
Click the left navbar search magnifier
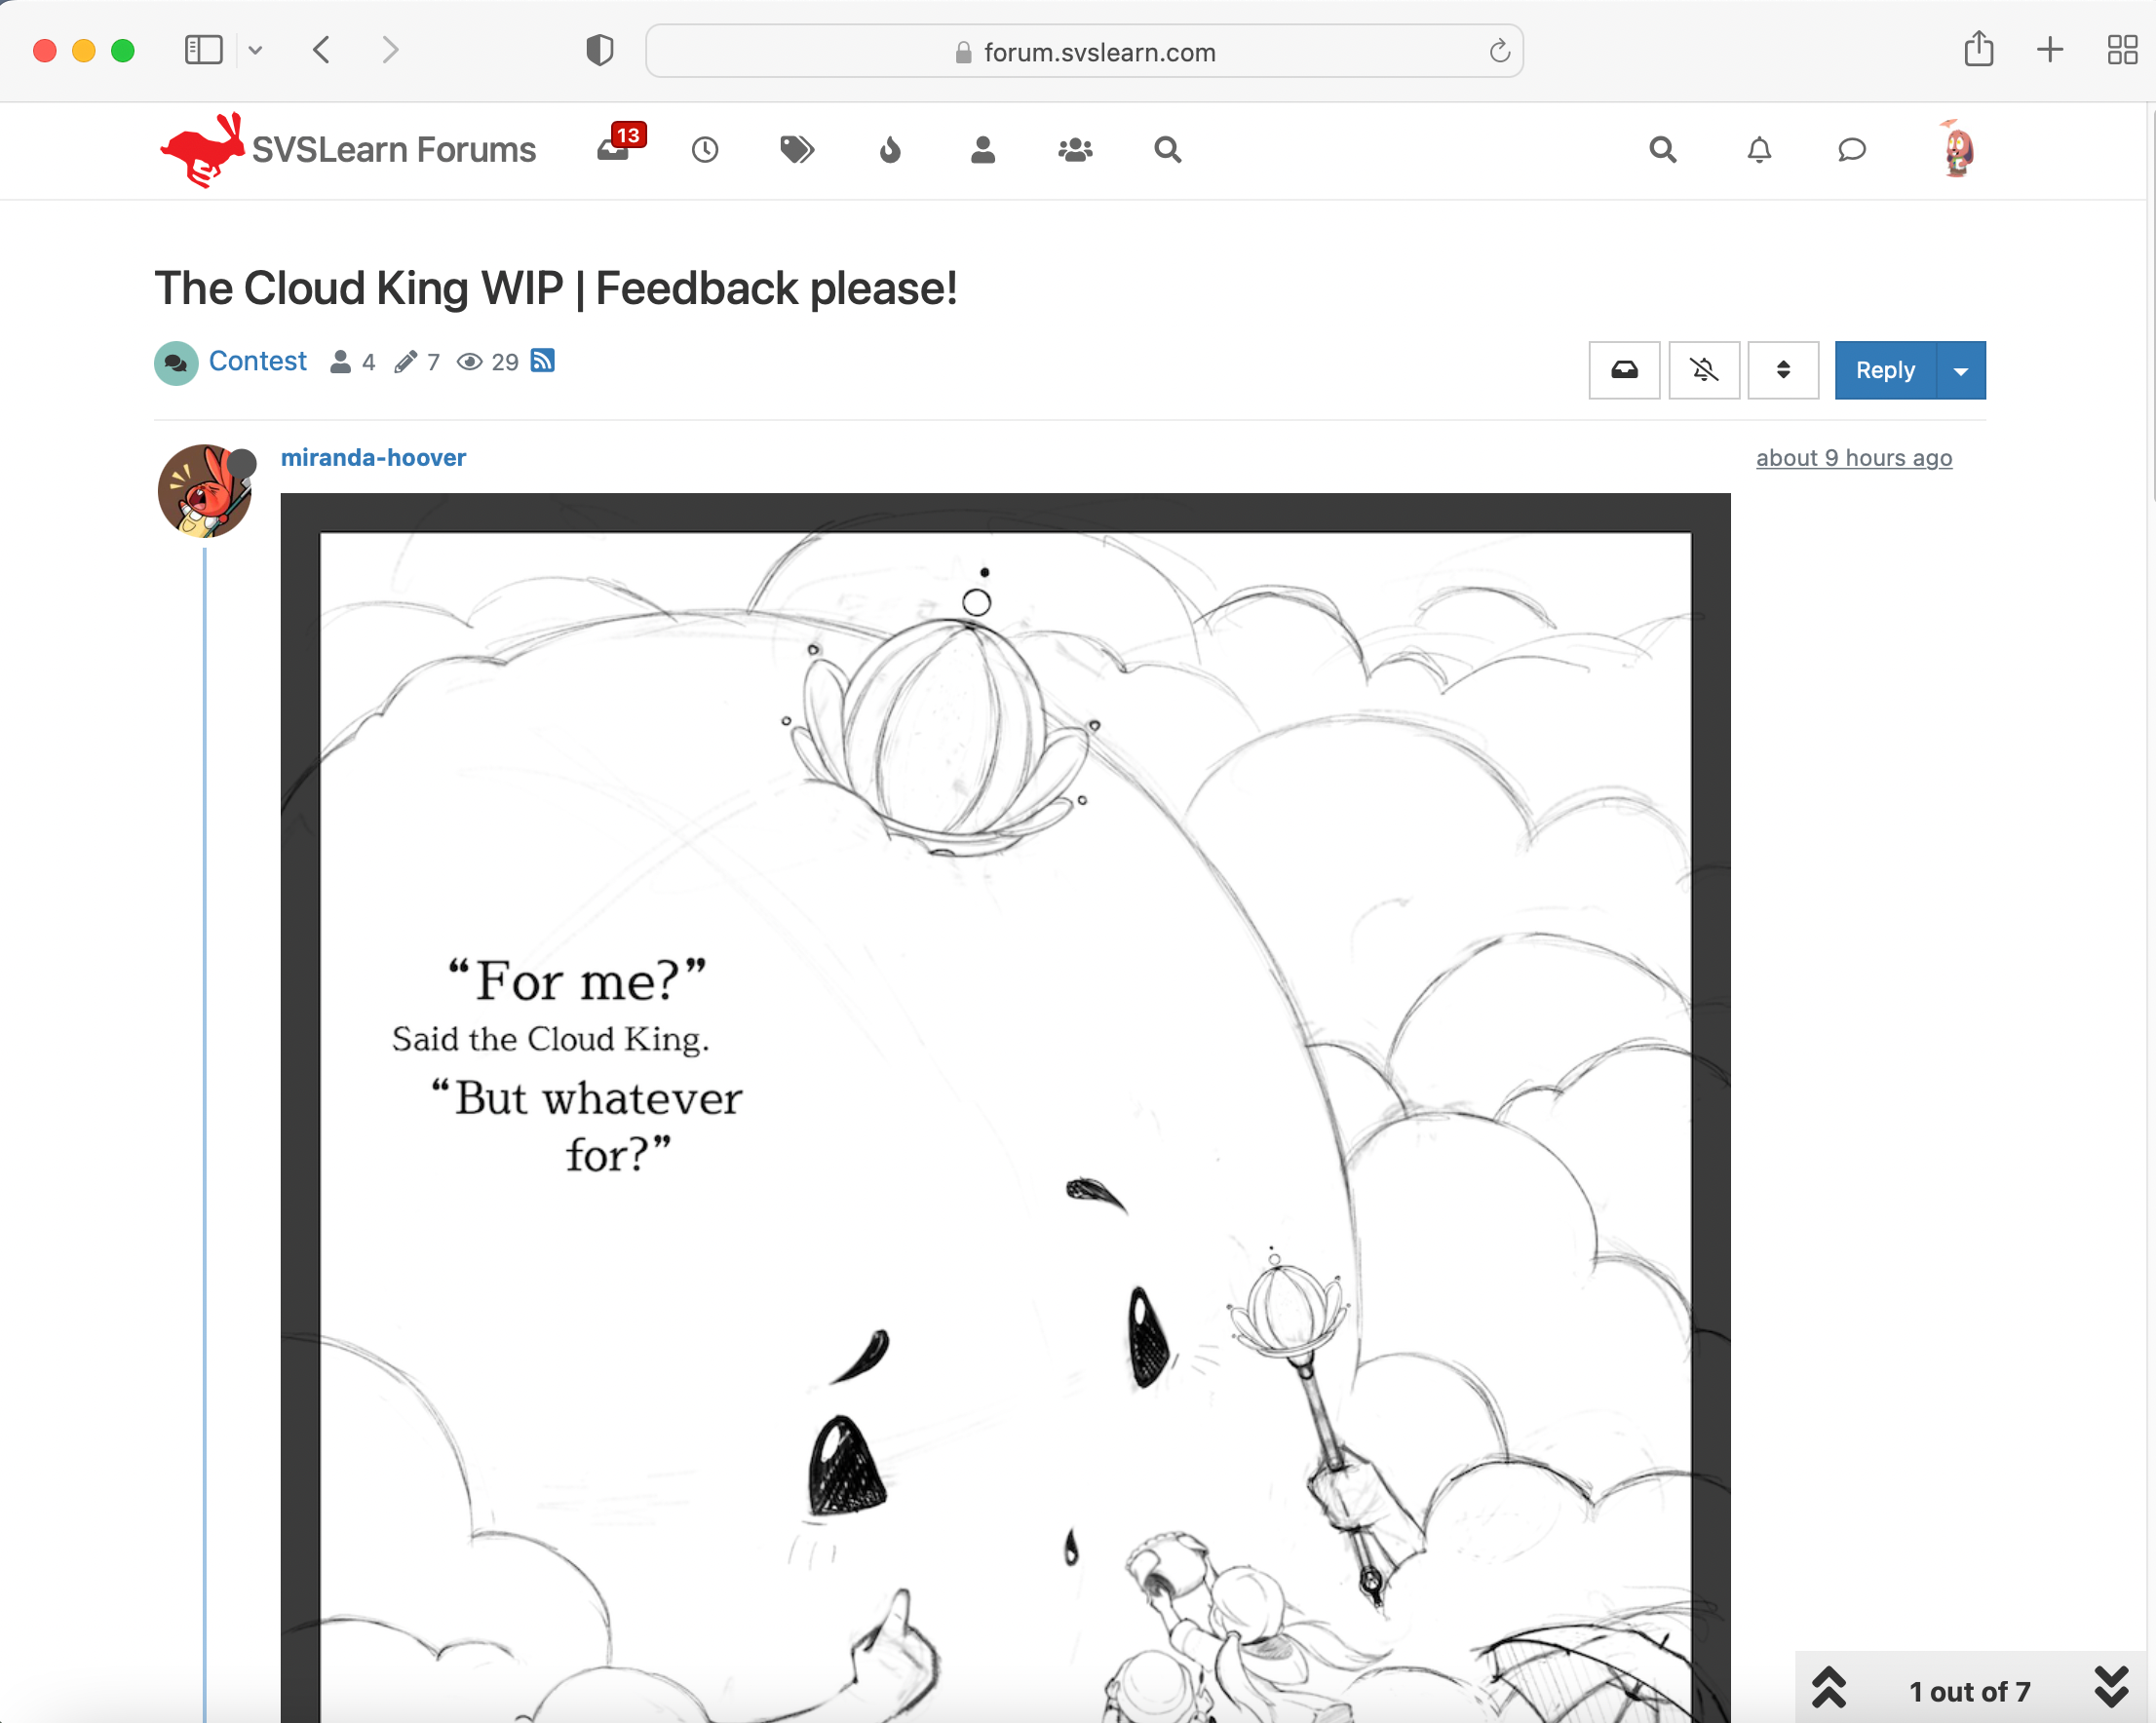pyautogui.click(x=1167, y=150)
